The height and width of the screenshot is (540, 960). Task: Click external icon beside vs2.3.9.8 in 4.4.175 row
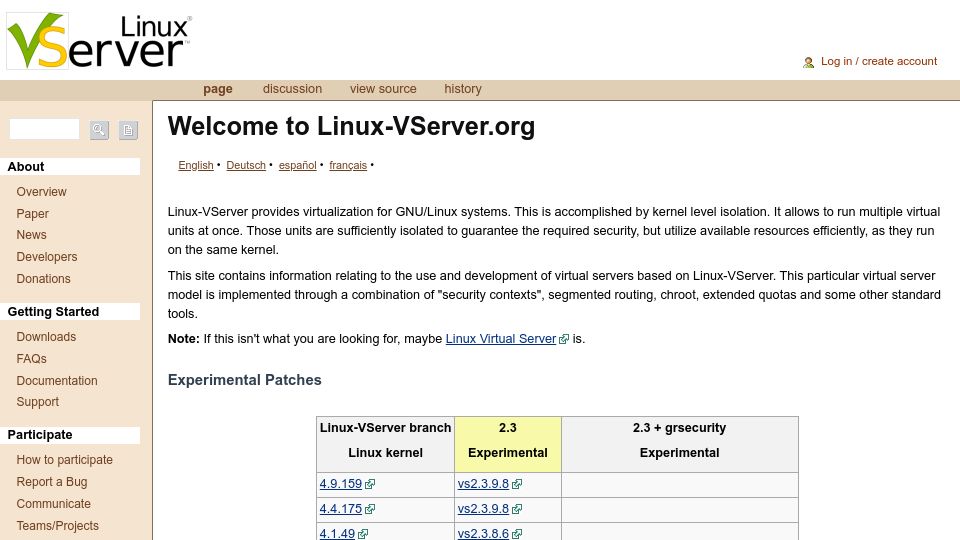coord(517,509)
